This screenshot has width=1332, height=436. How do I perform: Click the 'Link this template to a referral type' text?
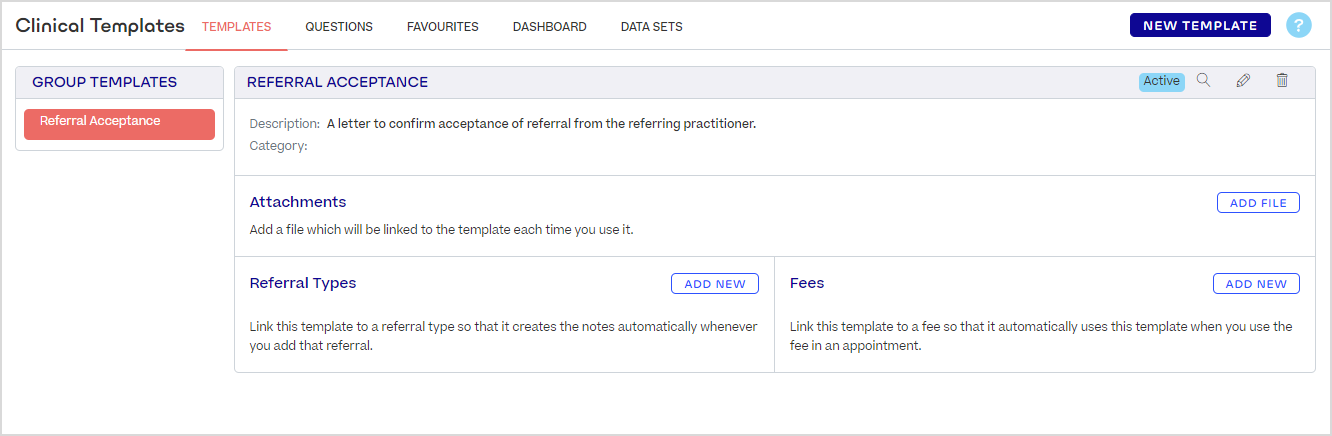[503, 336]
